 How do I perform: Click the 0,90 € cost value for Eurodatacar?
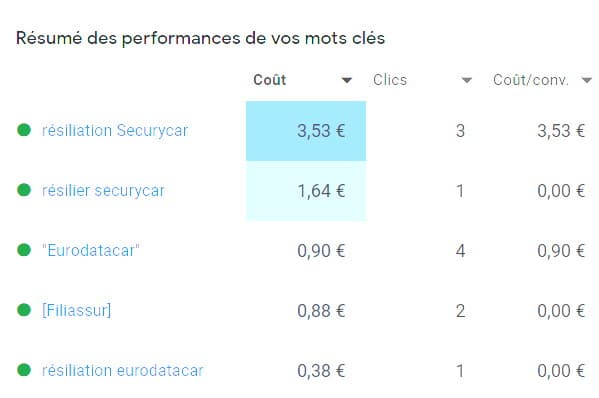point(321,251)
